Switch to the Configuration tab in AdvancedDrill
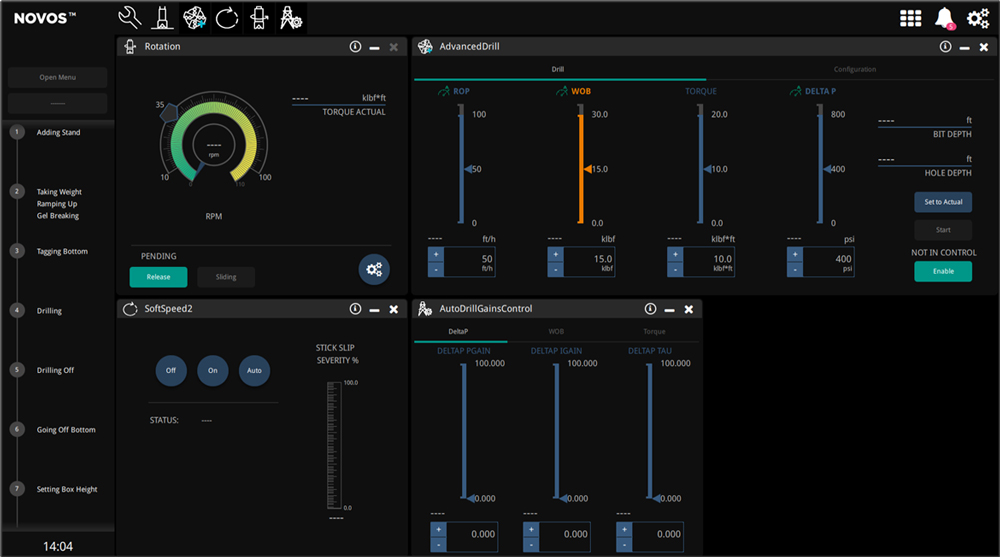 pyautogui.click(x=855, y=70)
